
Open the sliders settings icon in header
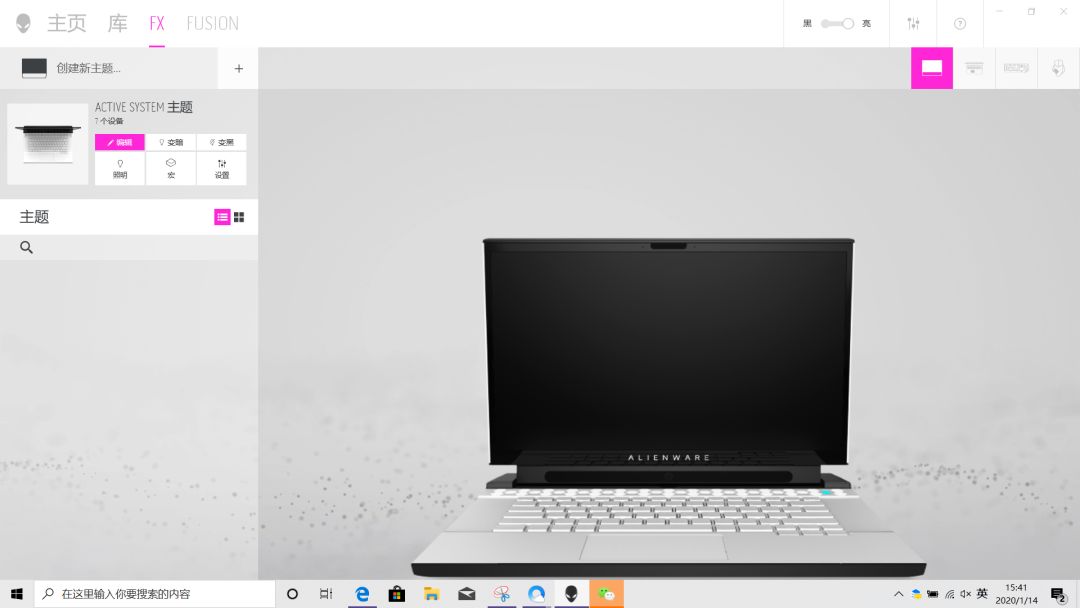click(913, 23)
